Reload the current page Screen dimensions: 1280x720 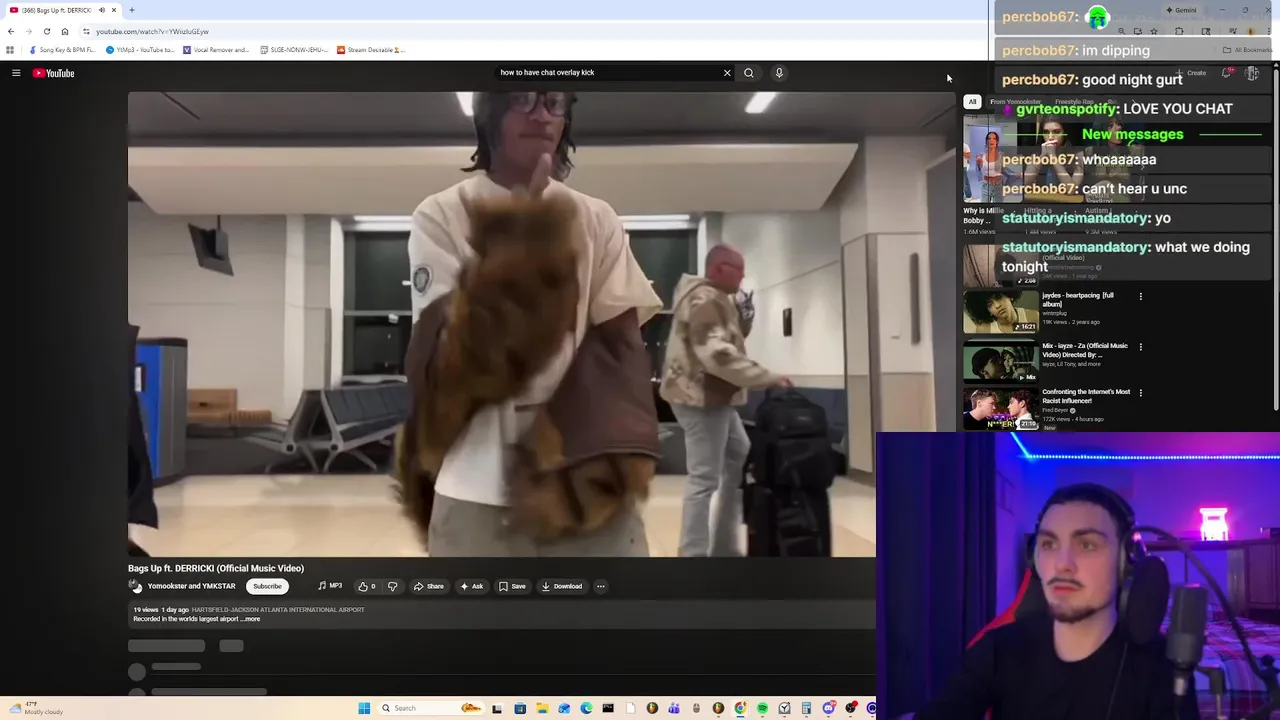click(x=46, y=31)
